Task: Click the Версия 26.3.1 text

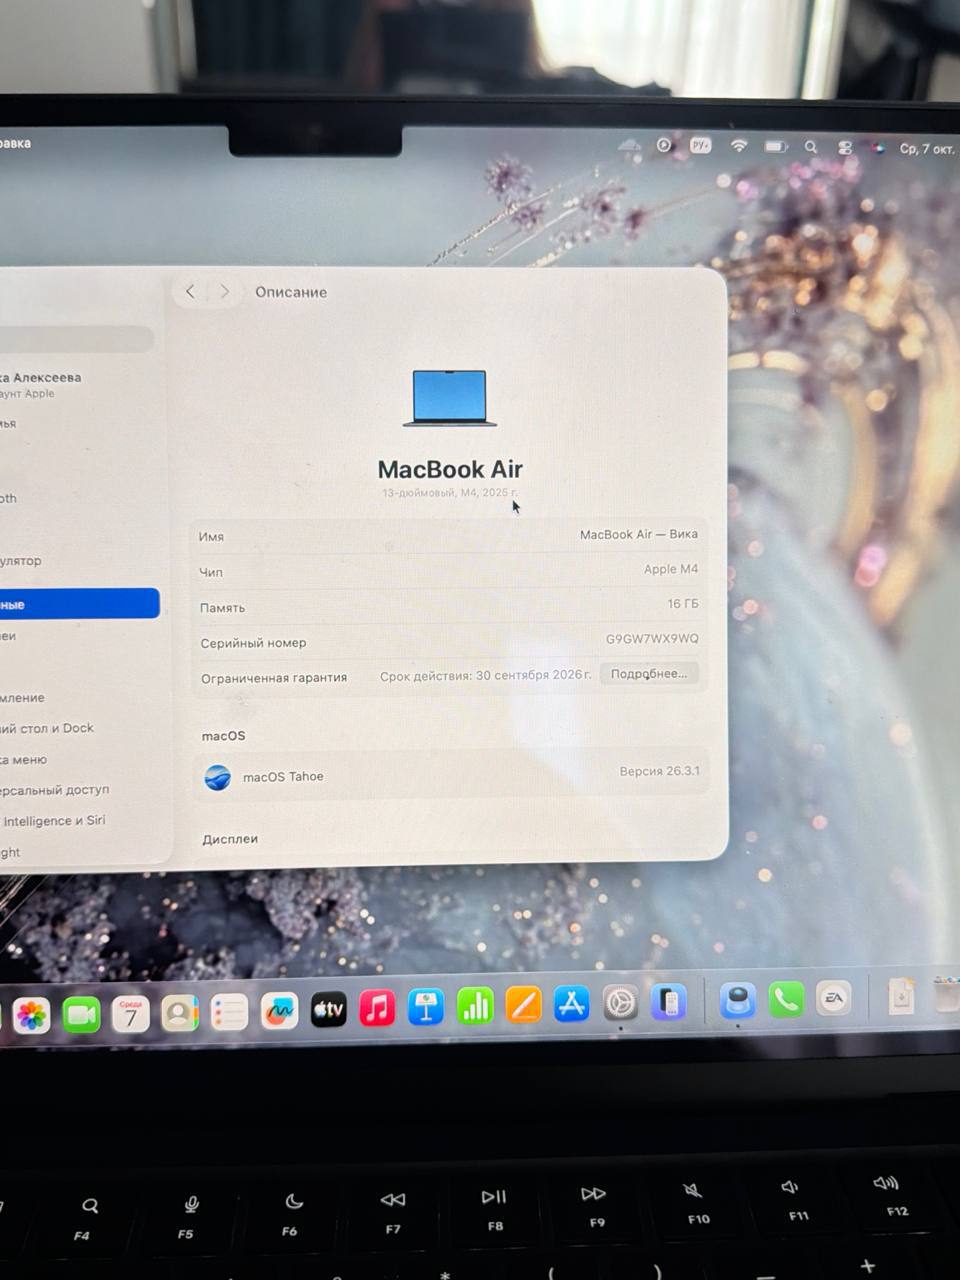Action: 659,771
